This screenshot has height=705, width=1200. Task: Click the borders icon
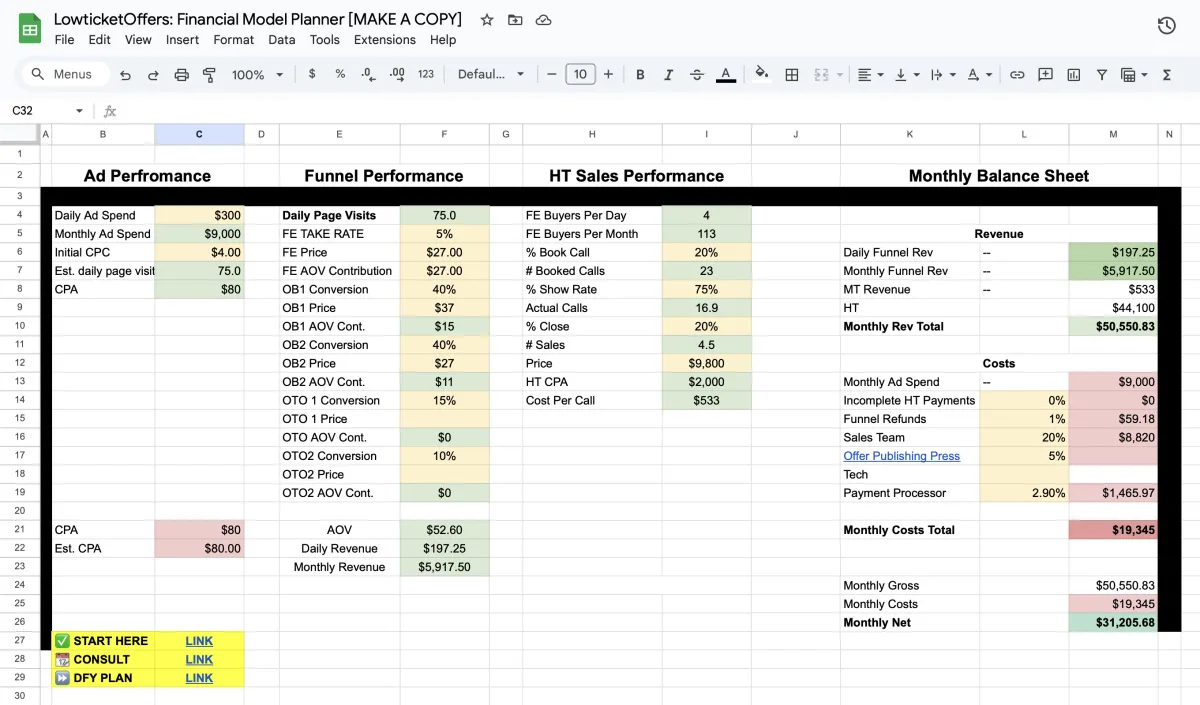pos(791,74)
